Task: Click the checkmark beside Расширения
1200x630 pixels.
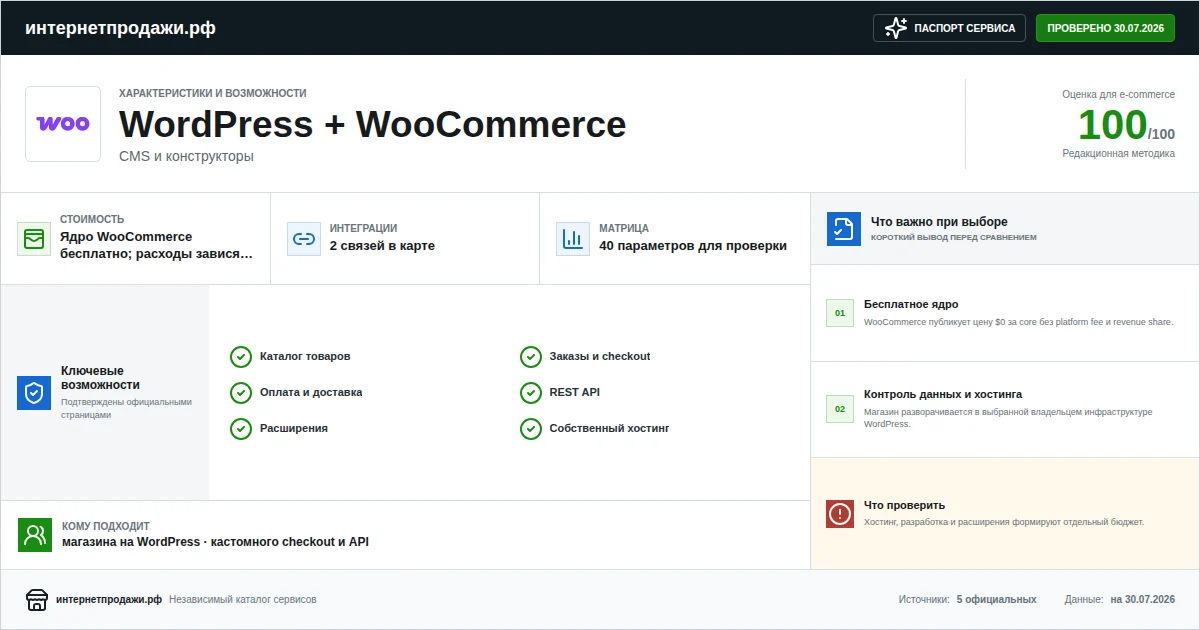Action: pos(241,429)
